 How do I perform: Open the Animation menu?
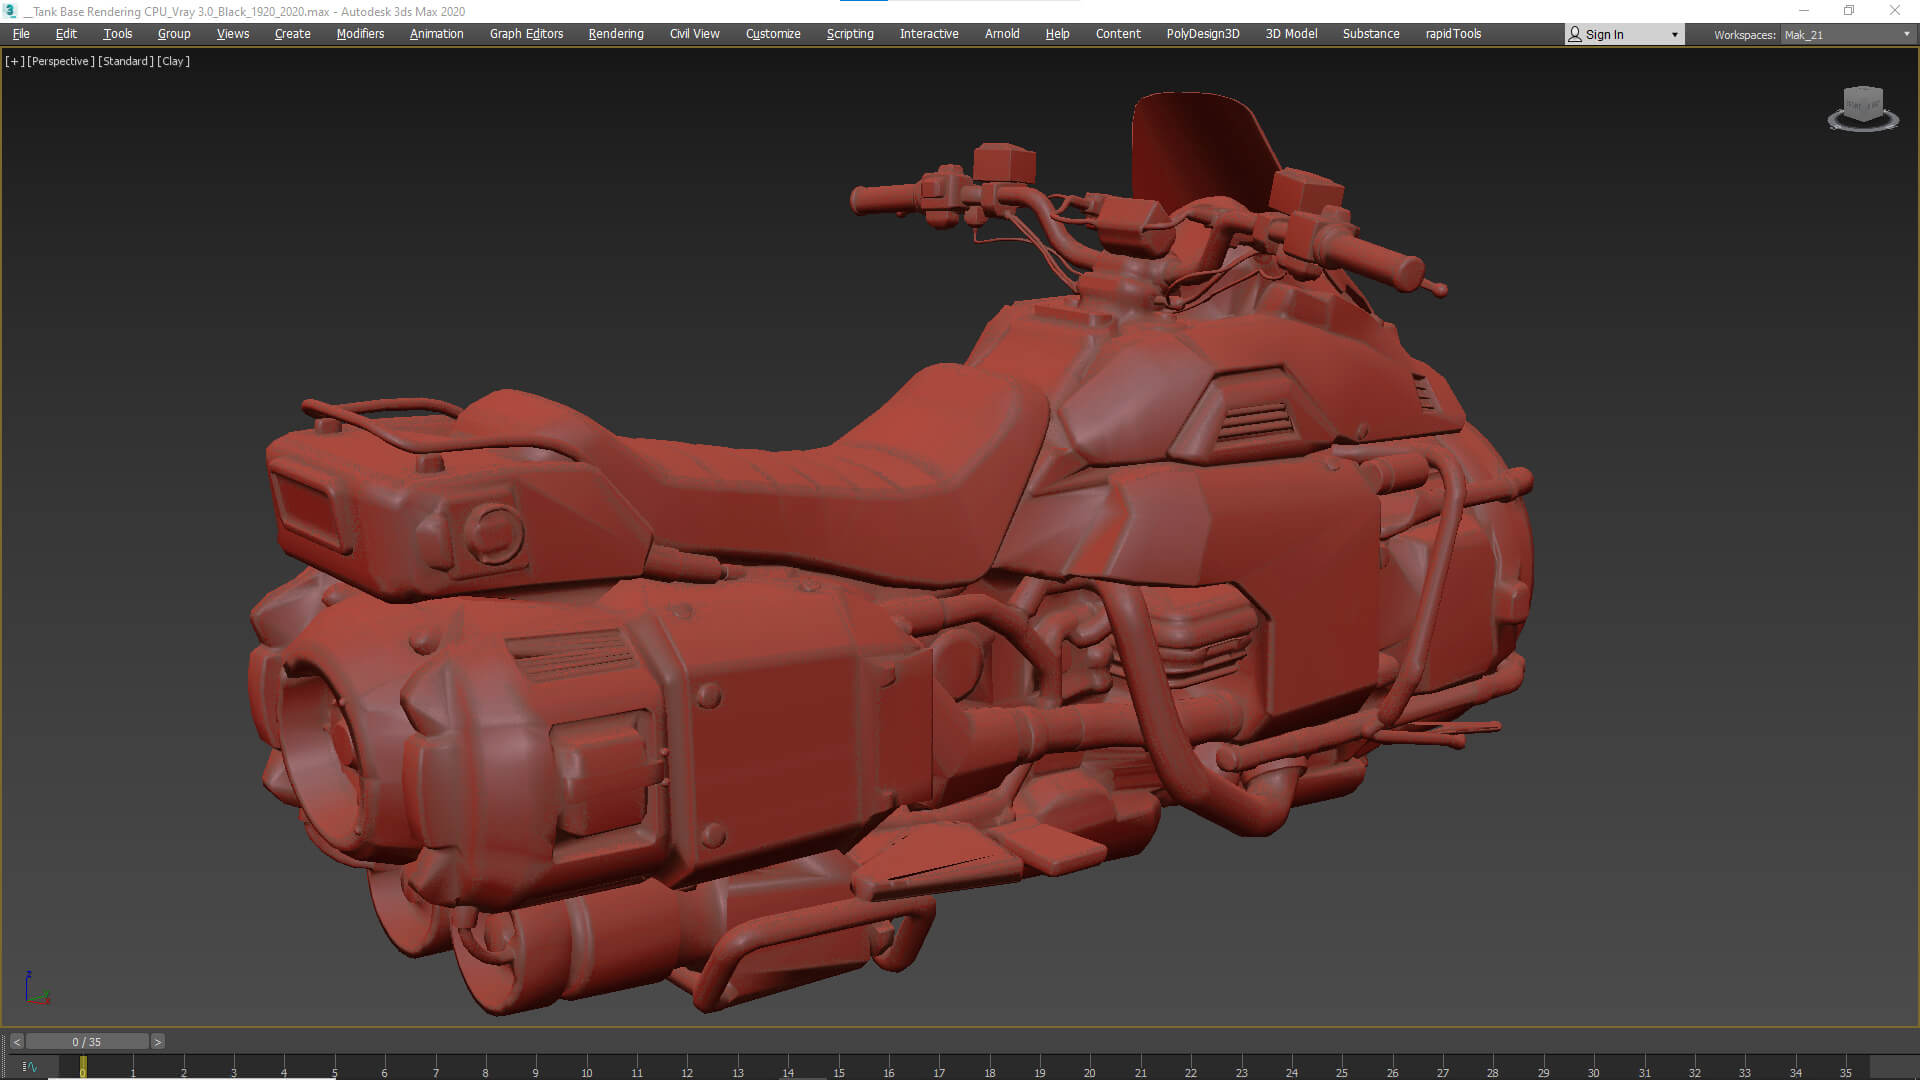(437, 34)
